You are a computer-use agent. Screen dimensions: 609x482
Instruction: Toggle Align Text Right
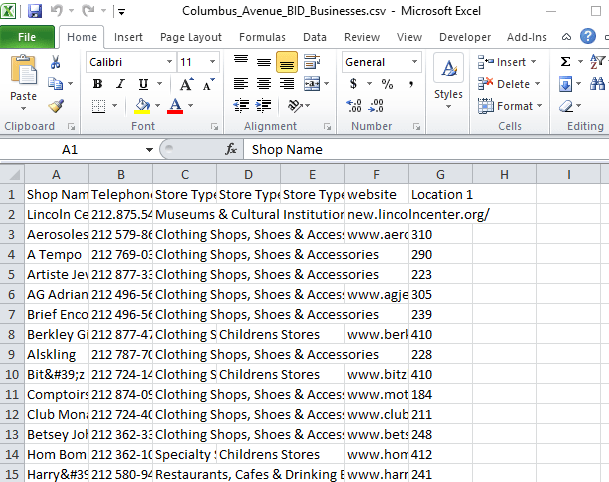287,84
